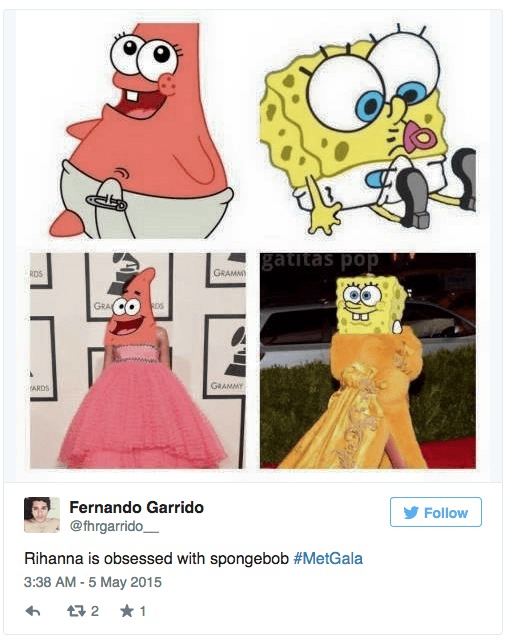Click the pink pacifier in SpongeBob's mouth
The image size is (532, 643).
click(417, 138)
